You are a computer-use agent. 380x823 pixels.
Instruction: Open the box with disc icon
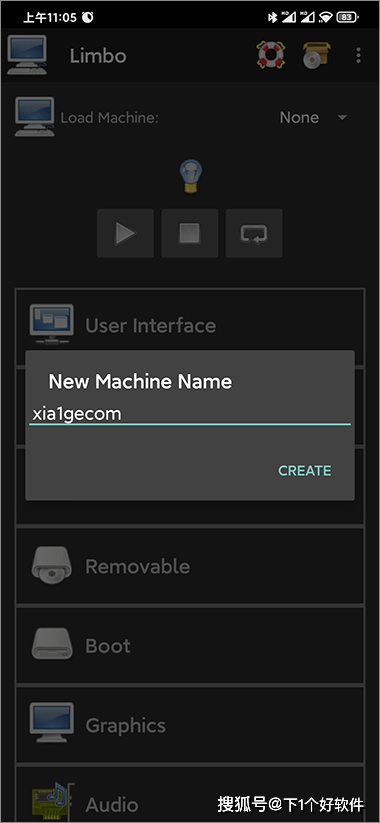point(316,55)
